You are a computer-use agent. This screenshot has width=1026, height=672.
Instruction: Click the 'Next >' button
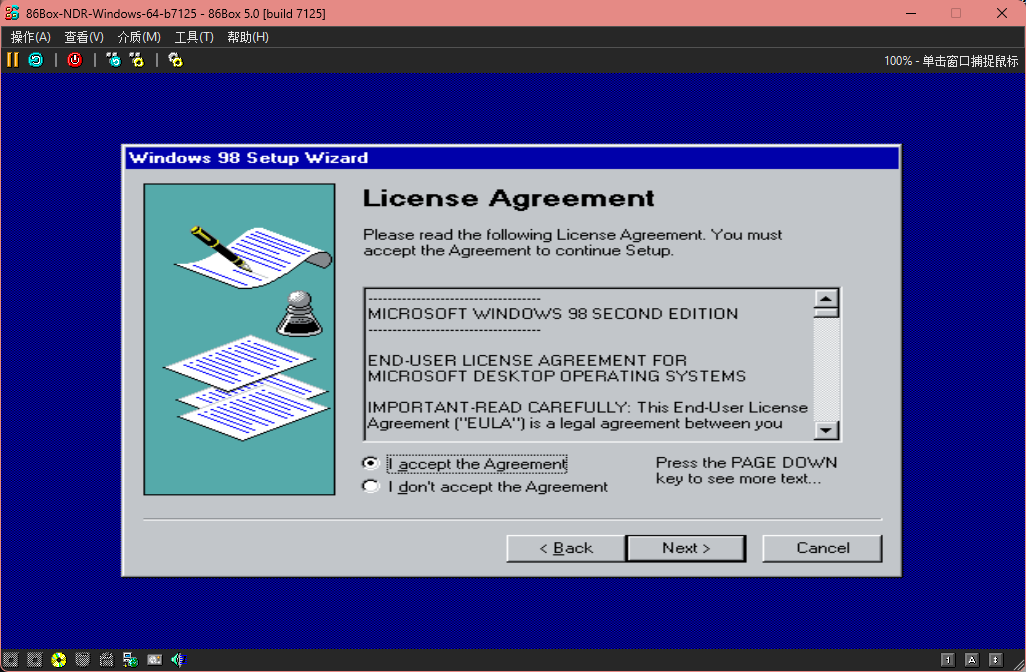click(x=686, y=548)
